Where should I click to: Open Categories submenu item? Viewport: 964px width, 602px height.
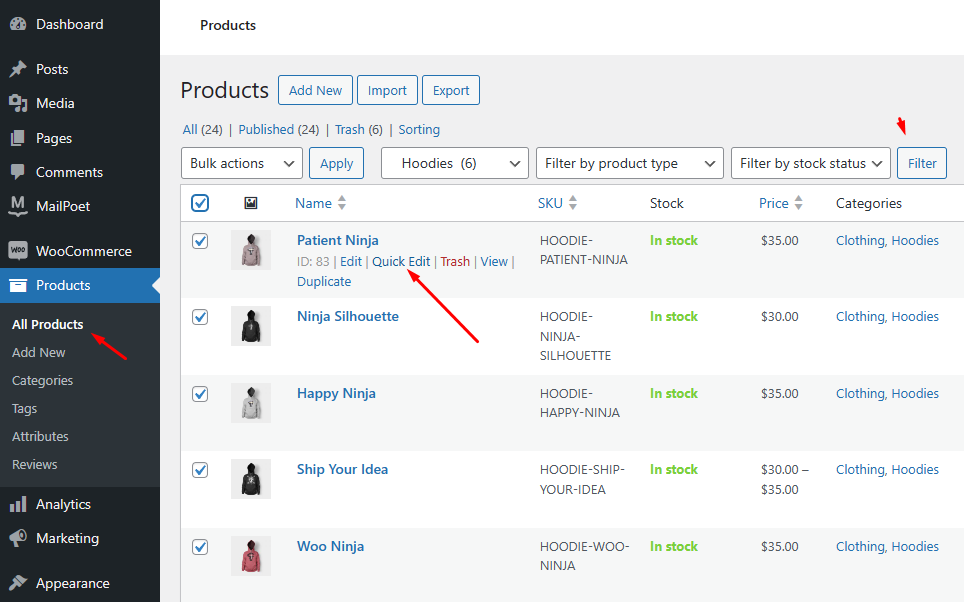coord(42,381)
